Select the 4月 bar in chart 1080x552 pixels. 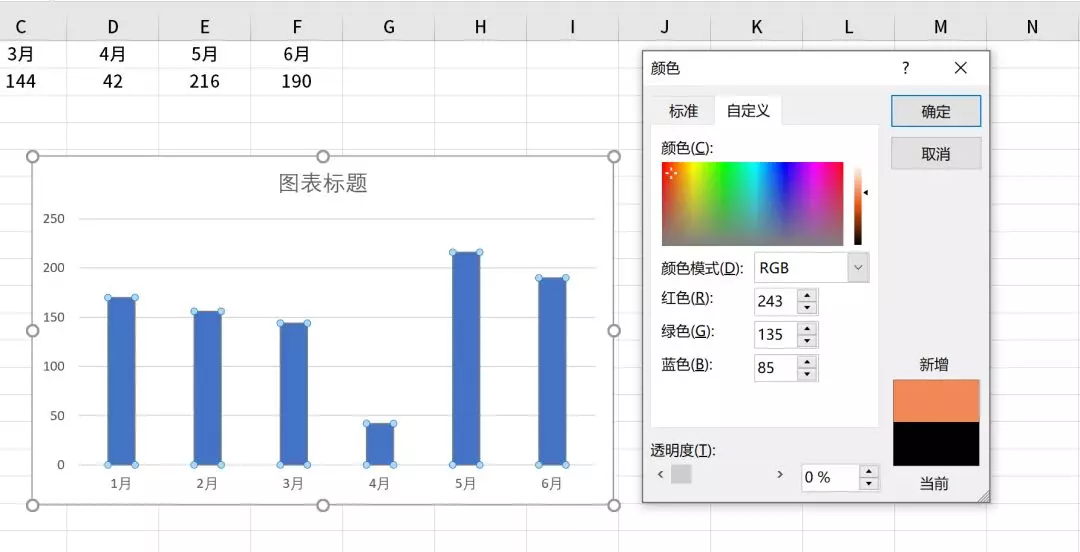tap(380, 444)
